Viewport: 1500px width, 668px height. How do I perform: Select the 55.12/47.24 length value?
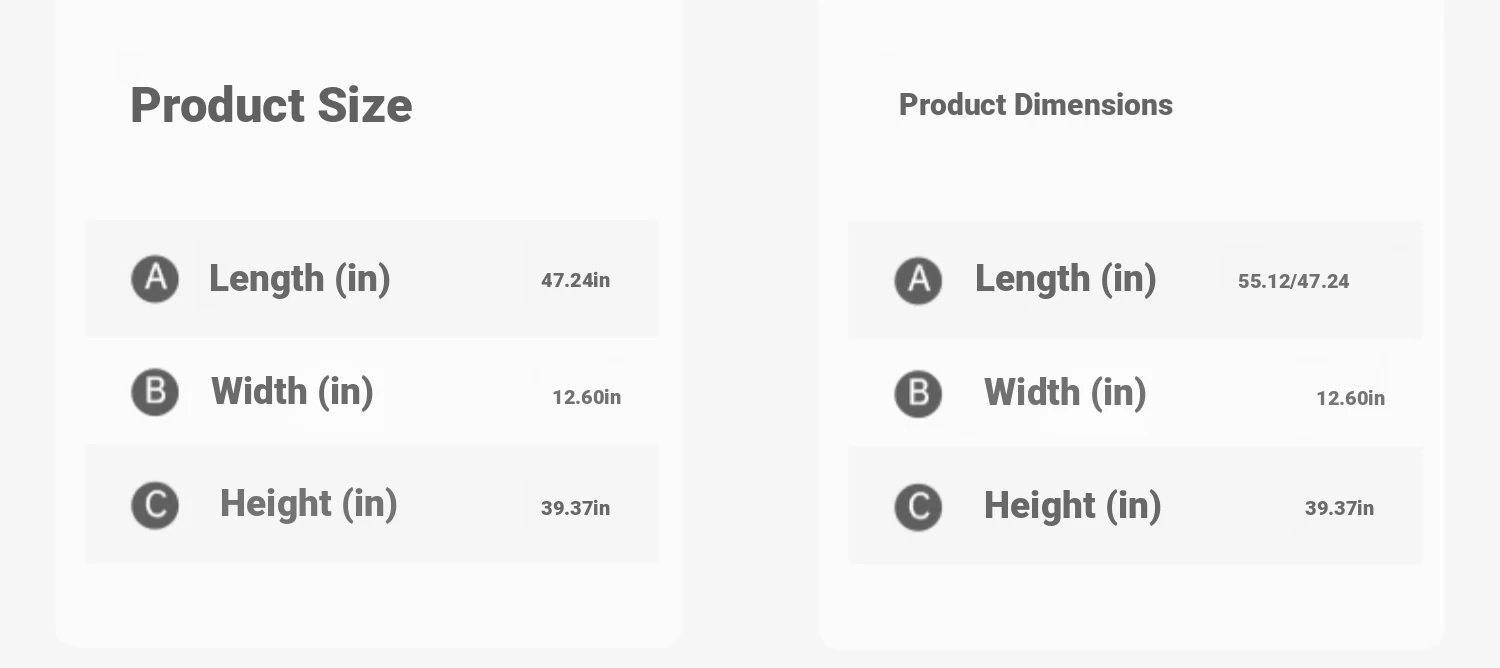point(1294,281)
